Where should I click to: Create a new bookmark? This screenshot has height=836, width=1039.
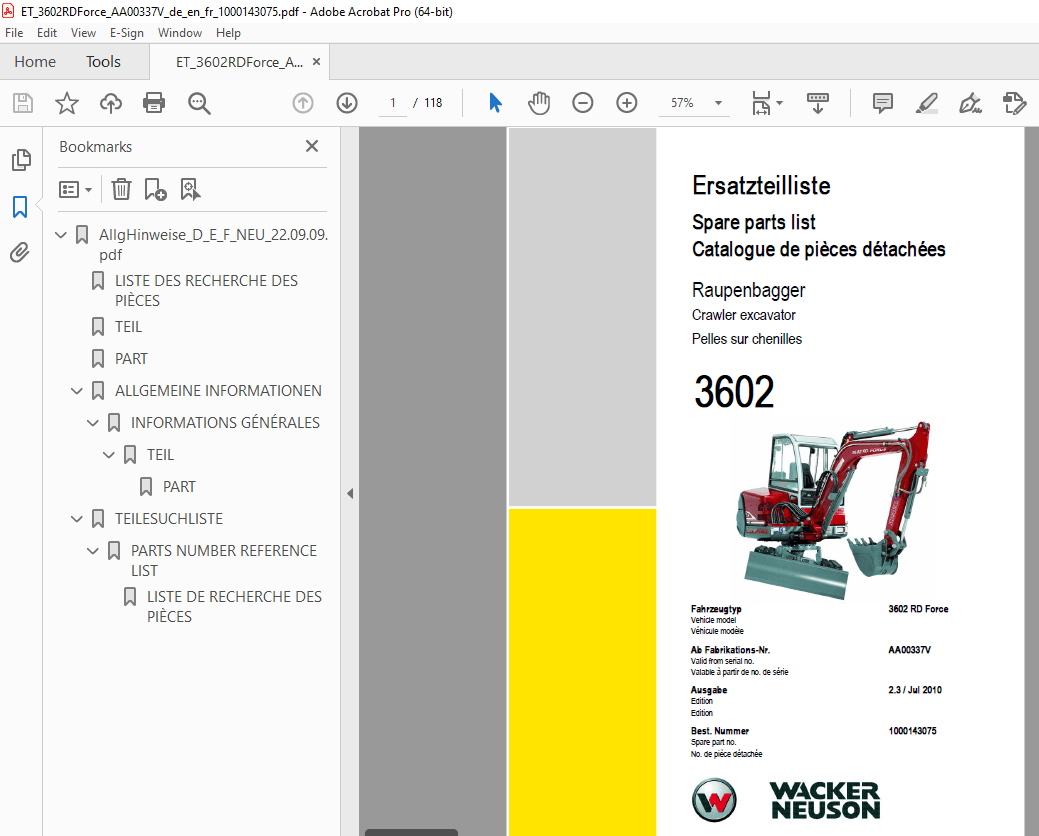pyautogui.click(x=155, y=189)
